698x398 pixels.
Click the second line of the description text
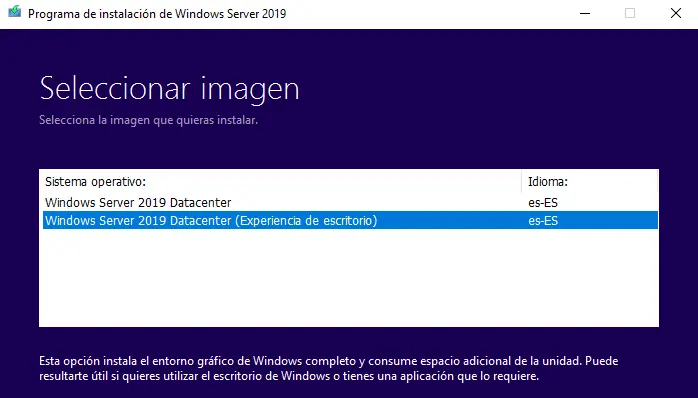click(x=289, y=376)
